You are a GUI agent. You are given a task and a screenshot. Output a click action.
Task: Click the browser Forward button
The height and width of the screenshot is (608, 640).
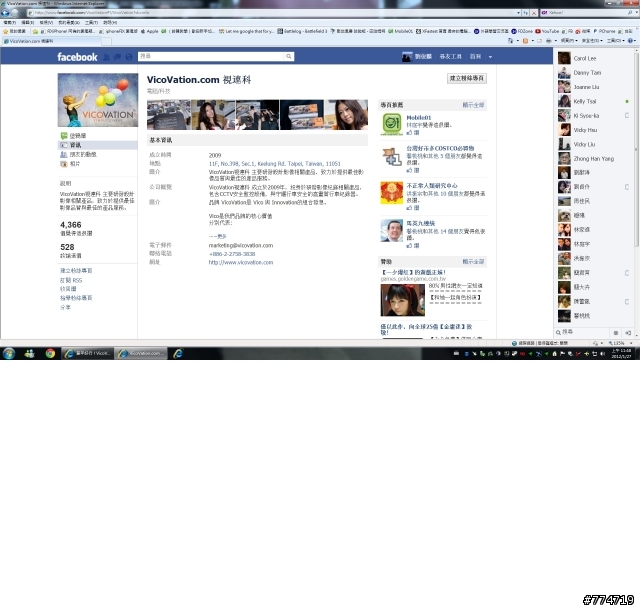(15, 13)
